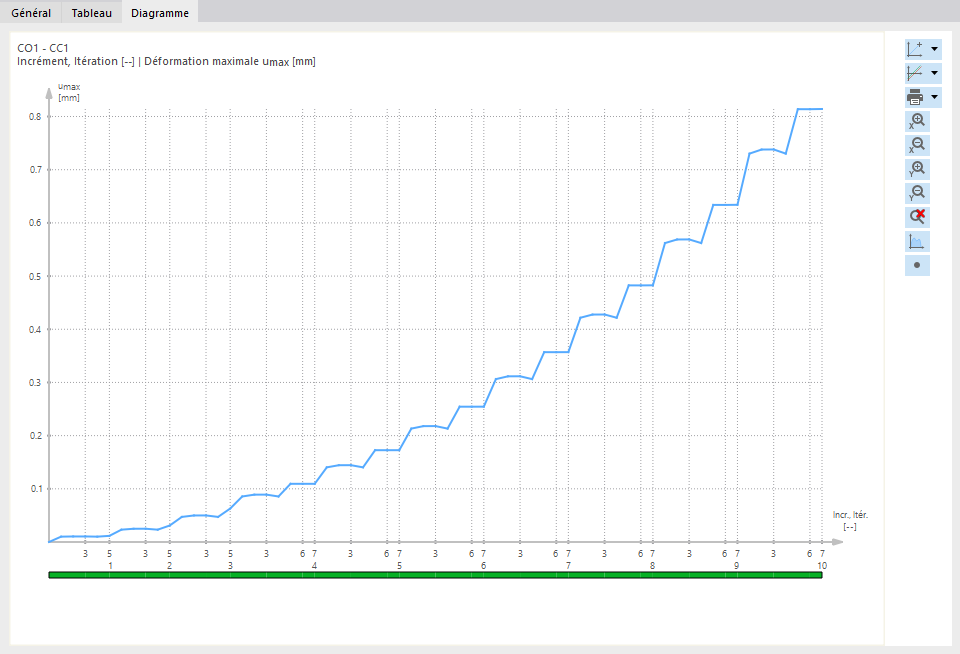Click the 'Déformation maximale umax [mm]' subtitle
The height and width of the screenshot is (654, 960).
click(230, 61)
